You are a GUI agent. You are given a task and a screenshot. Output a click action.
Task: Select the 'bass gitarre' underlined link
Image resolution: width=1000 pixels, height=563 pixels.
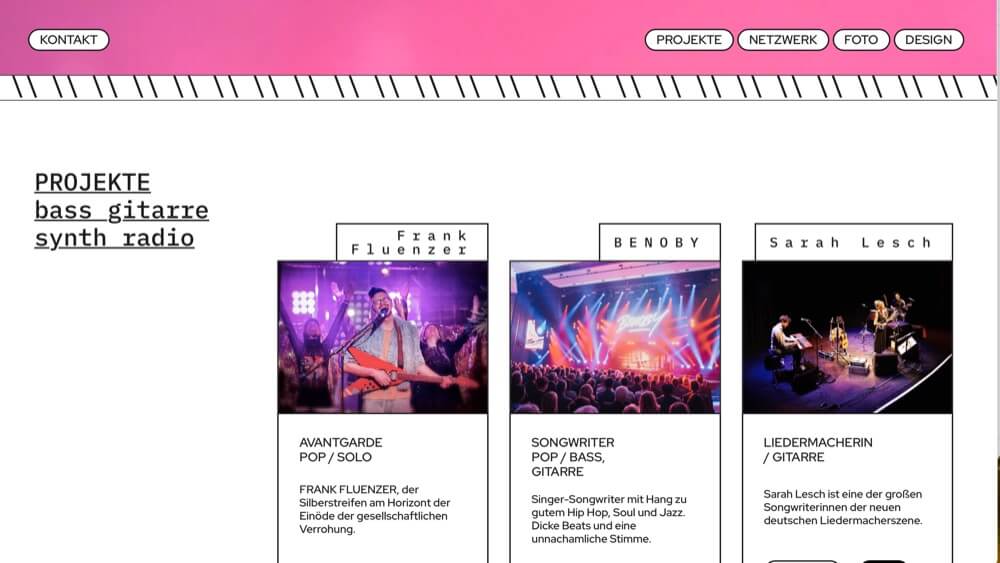(121, 210)
